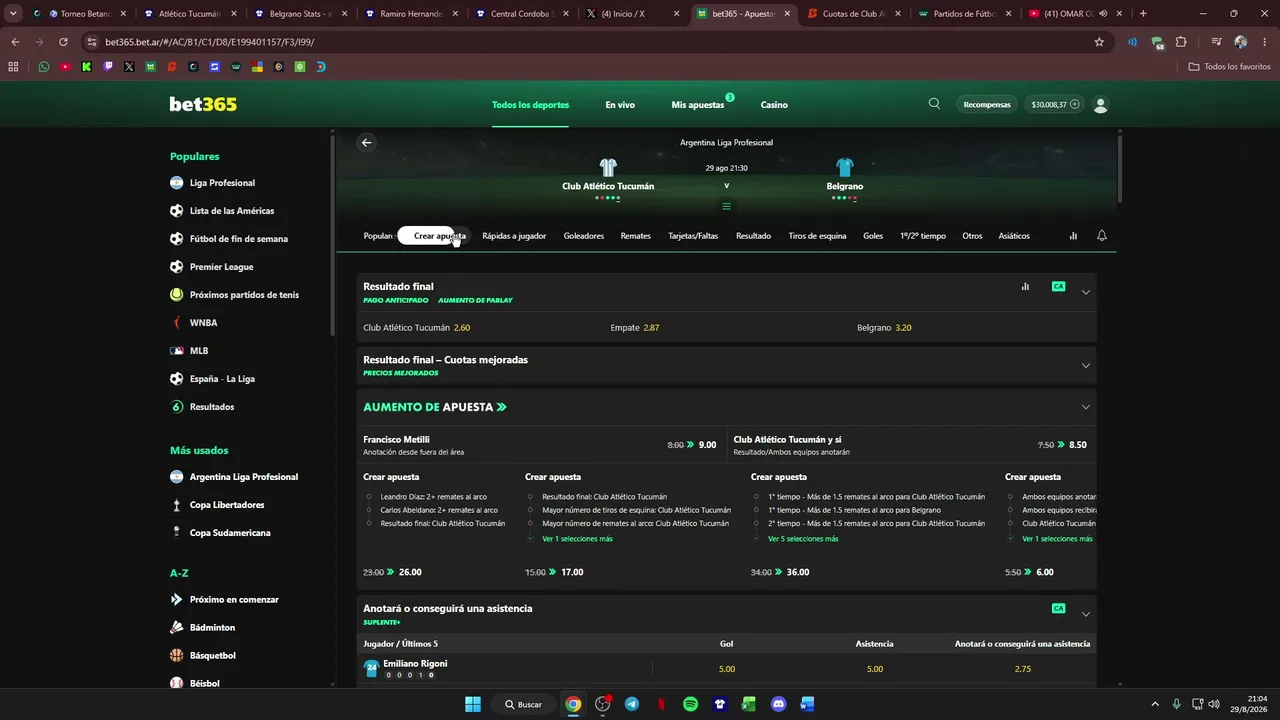1280x720 pixels.
Task: Open Discord from the taskbar
Action: point(778,704)
